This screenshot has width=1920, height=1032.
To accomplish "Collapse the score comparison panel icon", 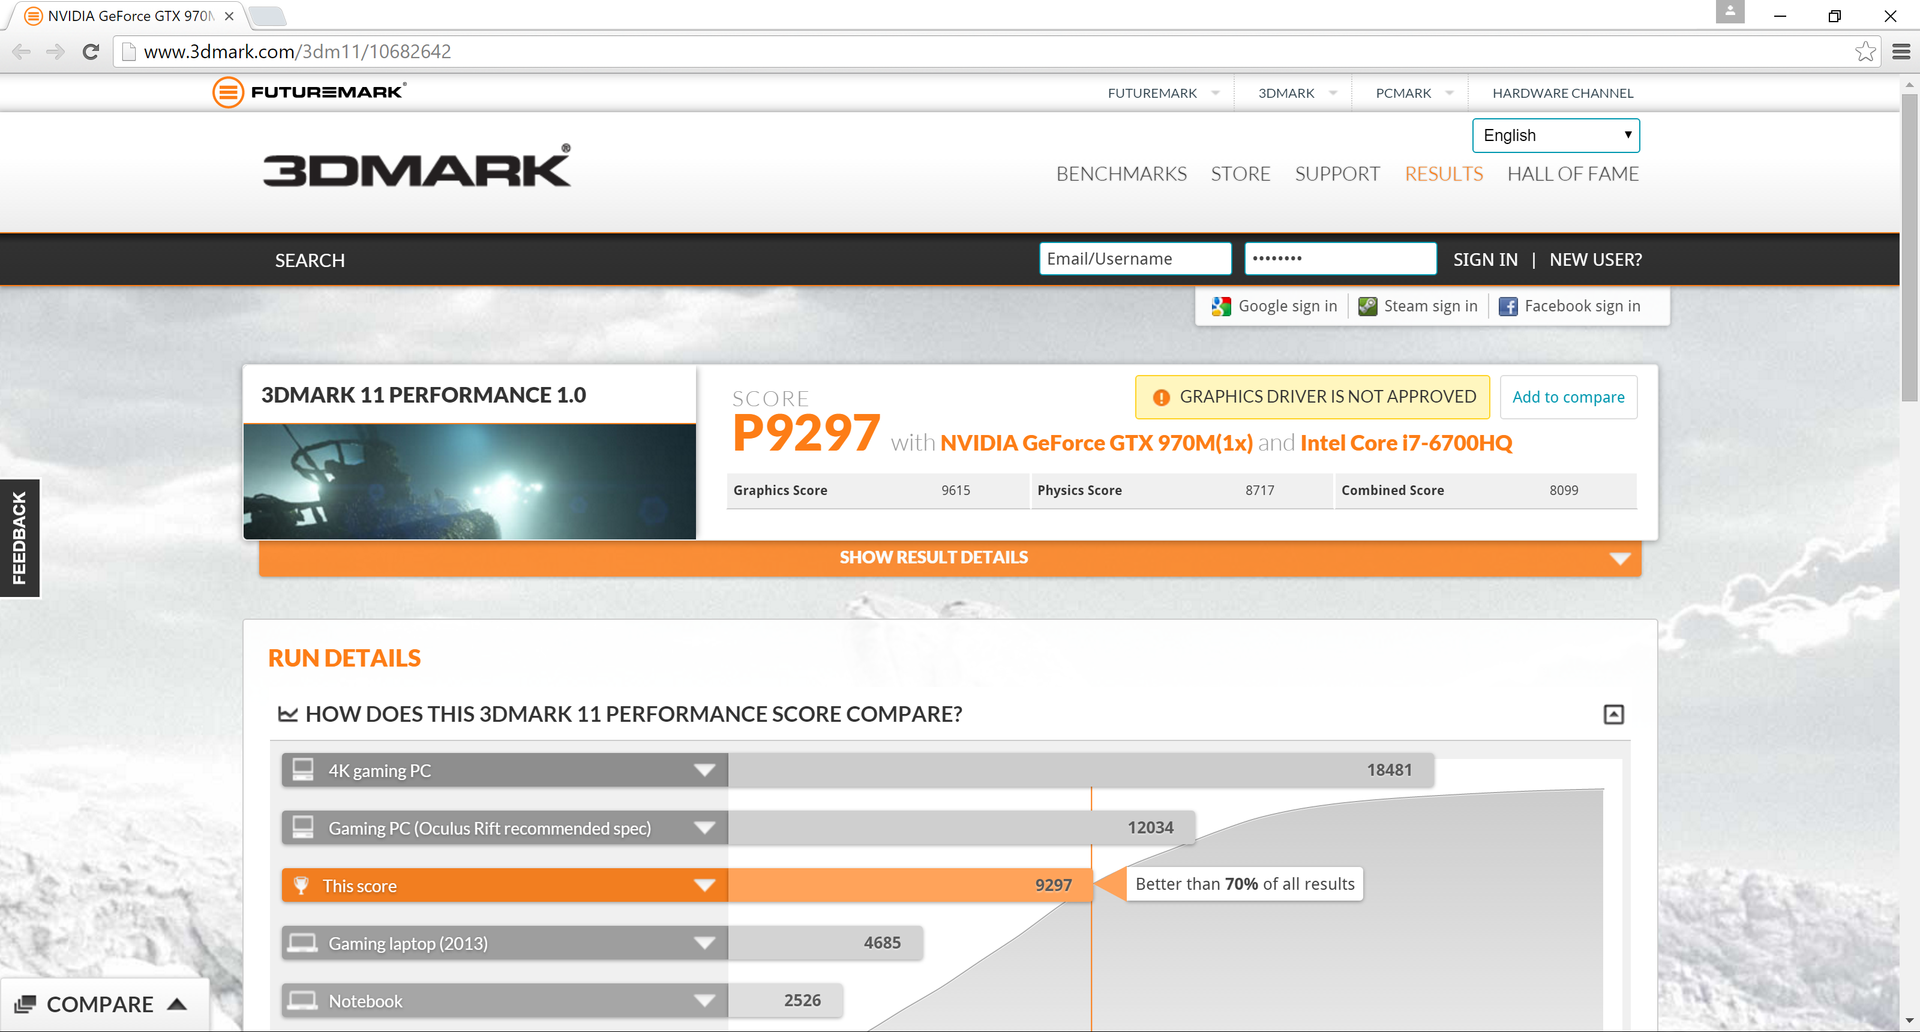I will (x=1613, y=714).
